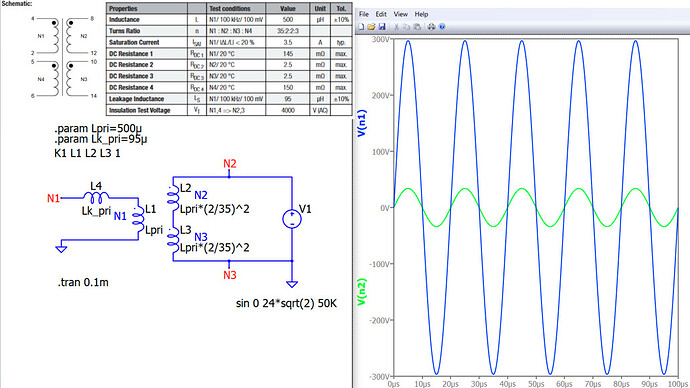690x388 pixels.
Task: Click the Lpri*(2/35)^2 value beside L3
Action: [x=215, y=248]
